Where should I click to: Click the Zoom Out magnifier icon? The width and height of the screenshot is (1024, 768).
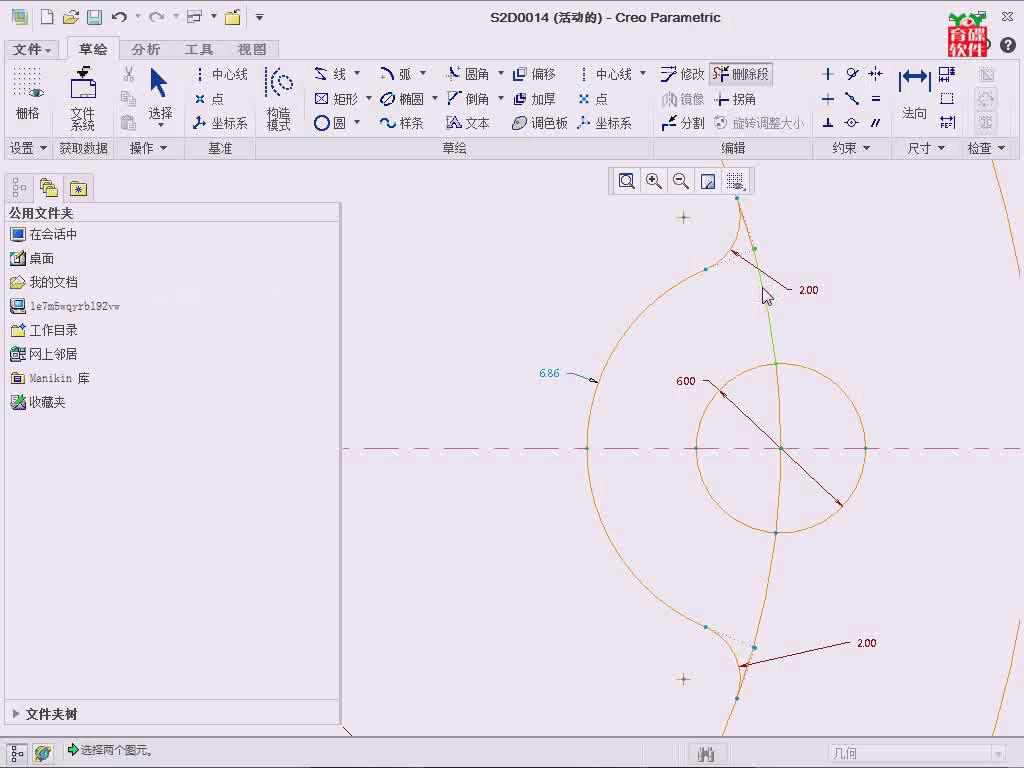[680, 181]
